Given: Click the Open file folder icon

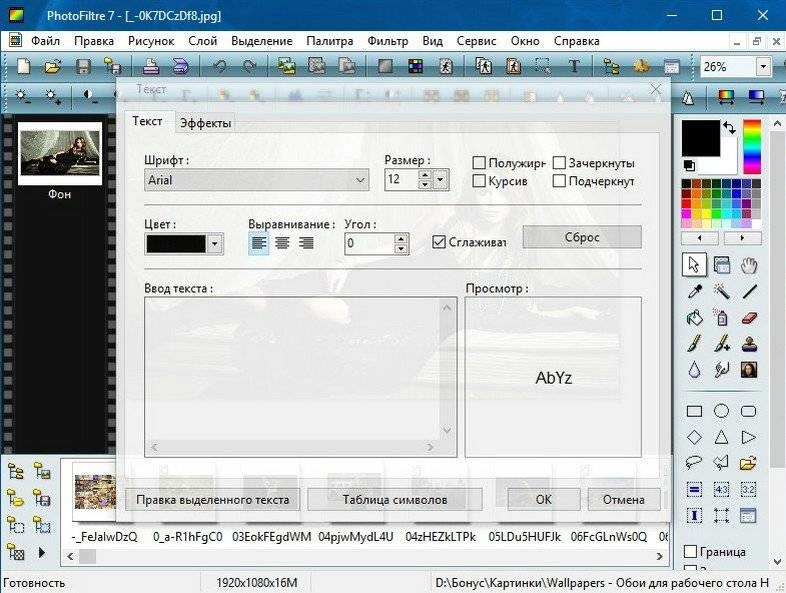Looking at the screenshot, I should 53,66.
